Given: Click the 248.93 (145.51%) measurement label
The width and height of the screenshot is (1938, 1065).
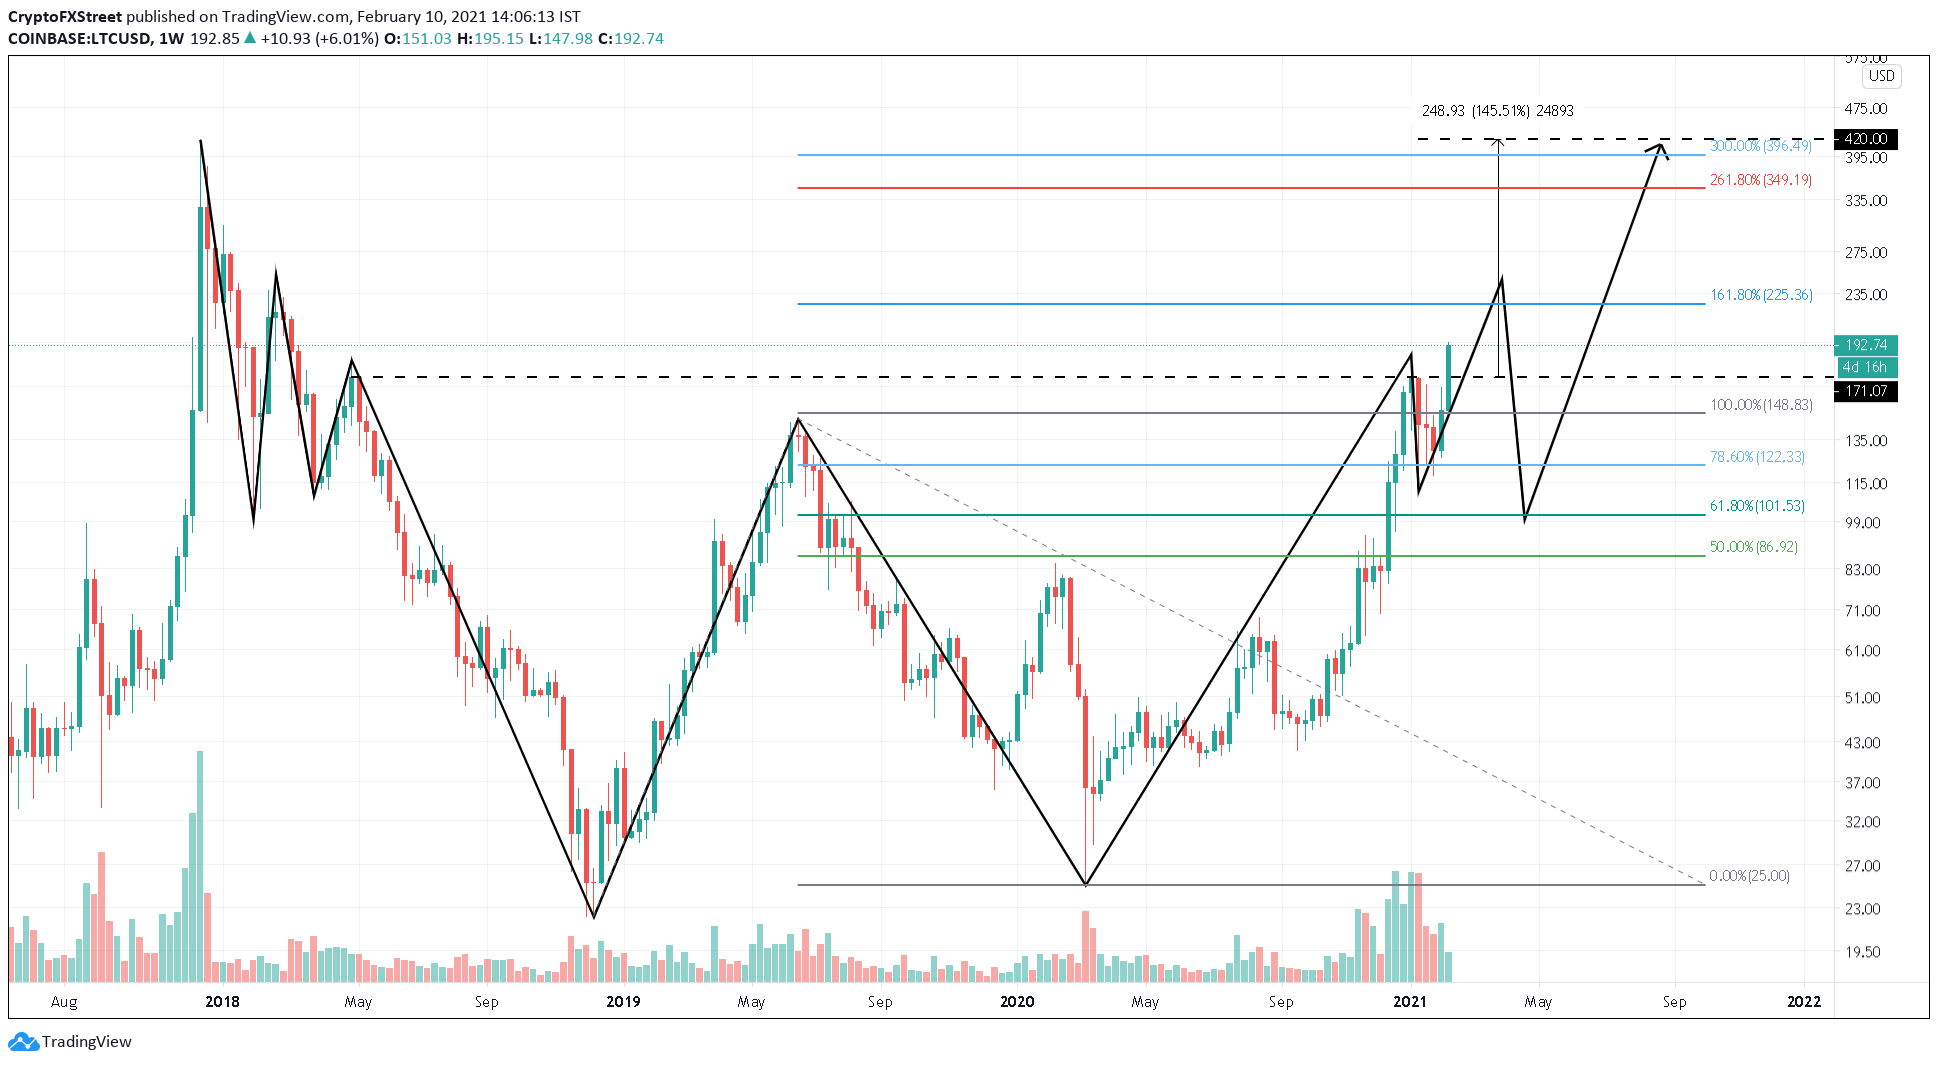Looking at the screenshot, I should [1497, 111].
